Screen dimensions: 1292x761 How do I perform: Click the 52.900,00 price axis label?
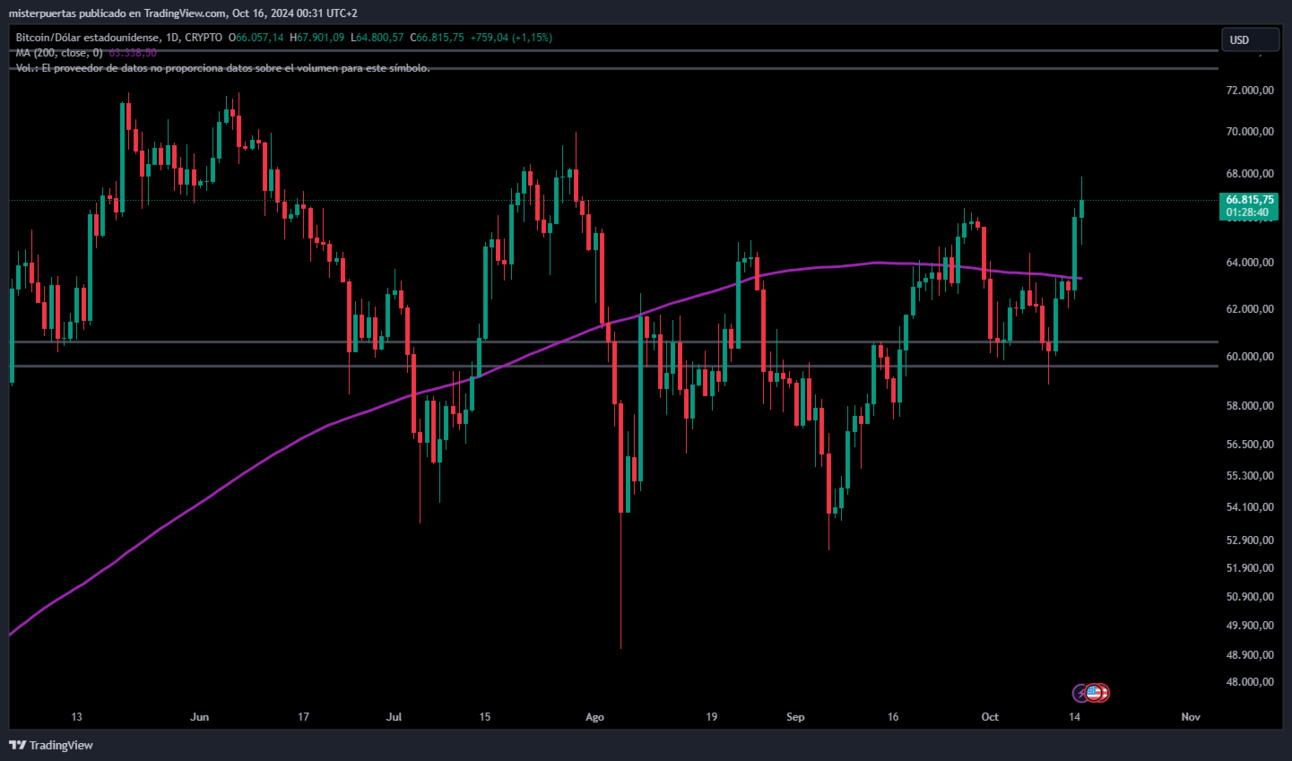(x=1250, y=540)
